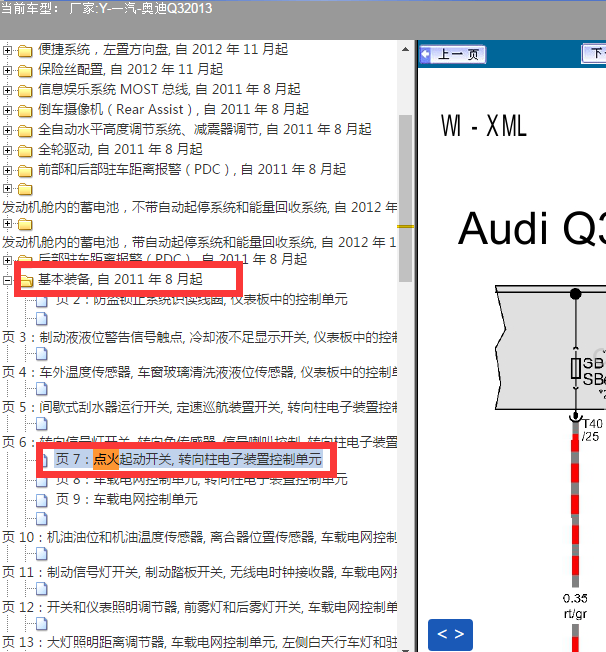Click folder icon of 保险丝配置 entry

(x=25, y=70)
